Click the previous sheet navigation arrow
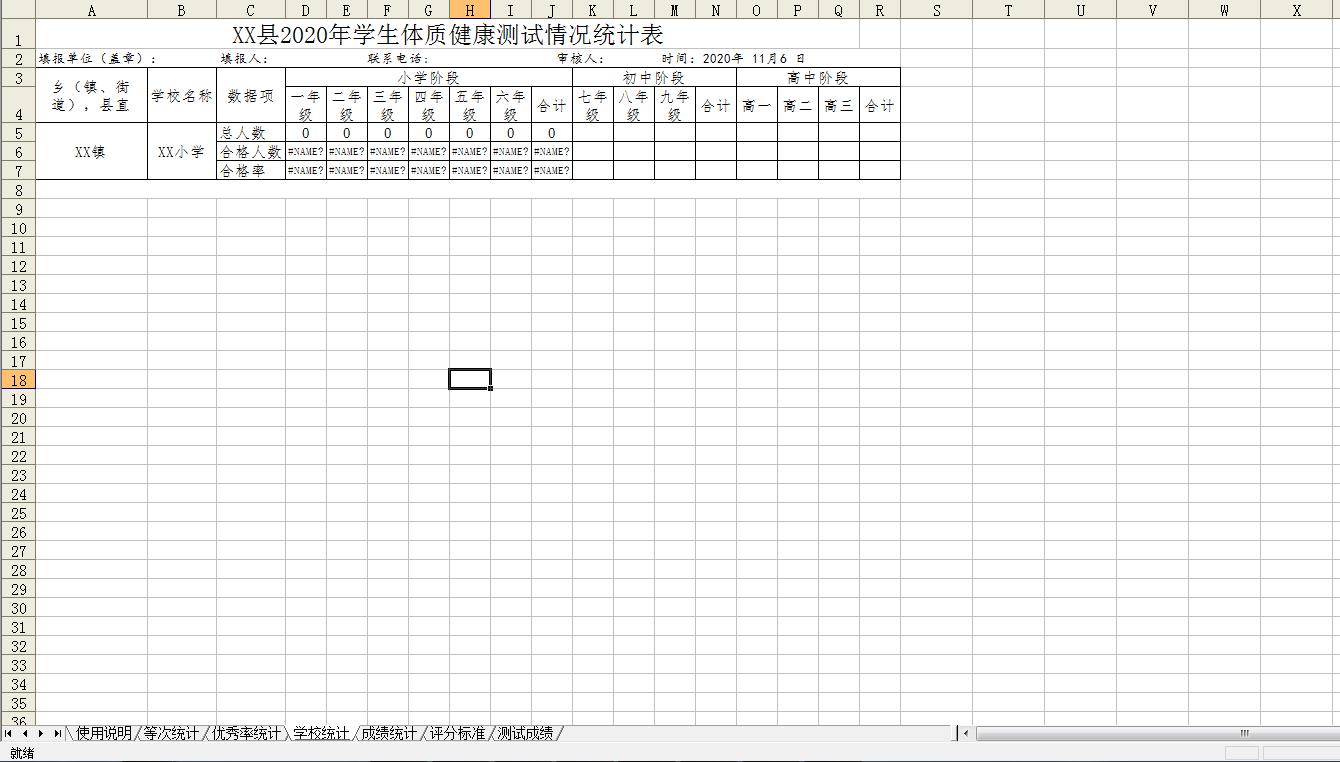Viewport: 1340px width, 762px height. (24, 734)
